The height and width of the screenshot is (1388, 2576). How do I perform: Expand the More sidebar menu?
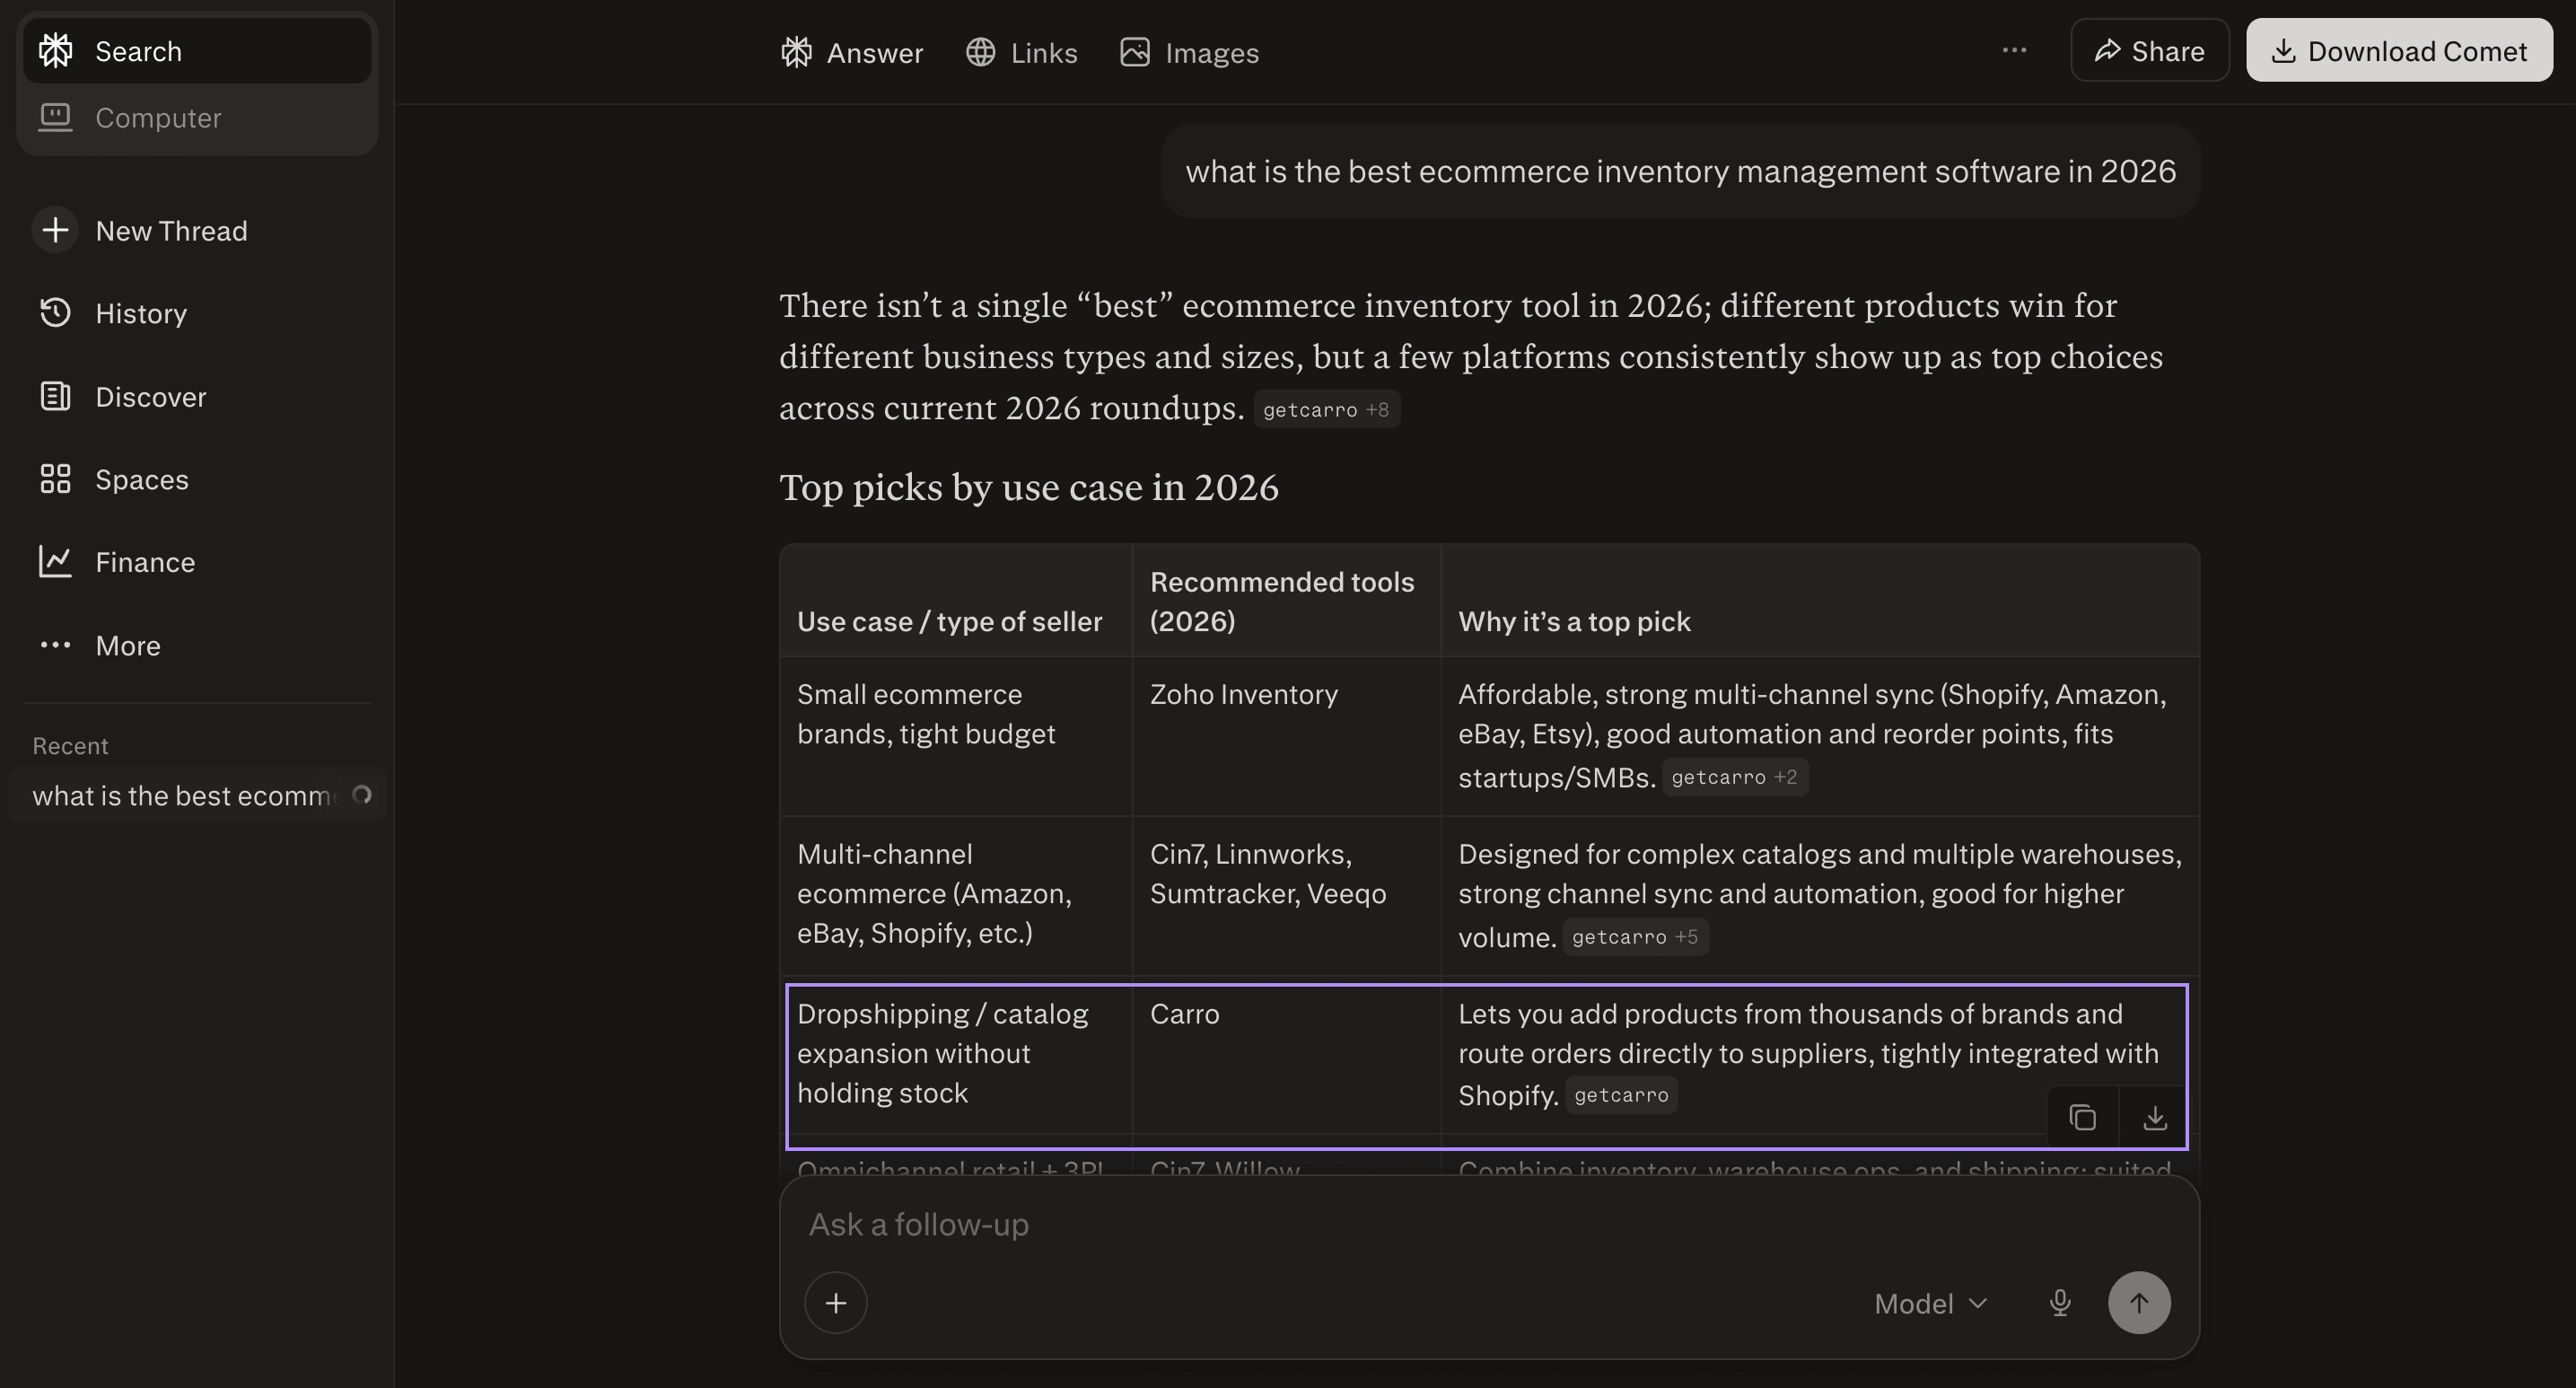click(127, 646)
